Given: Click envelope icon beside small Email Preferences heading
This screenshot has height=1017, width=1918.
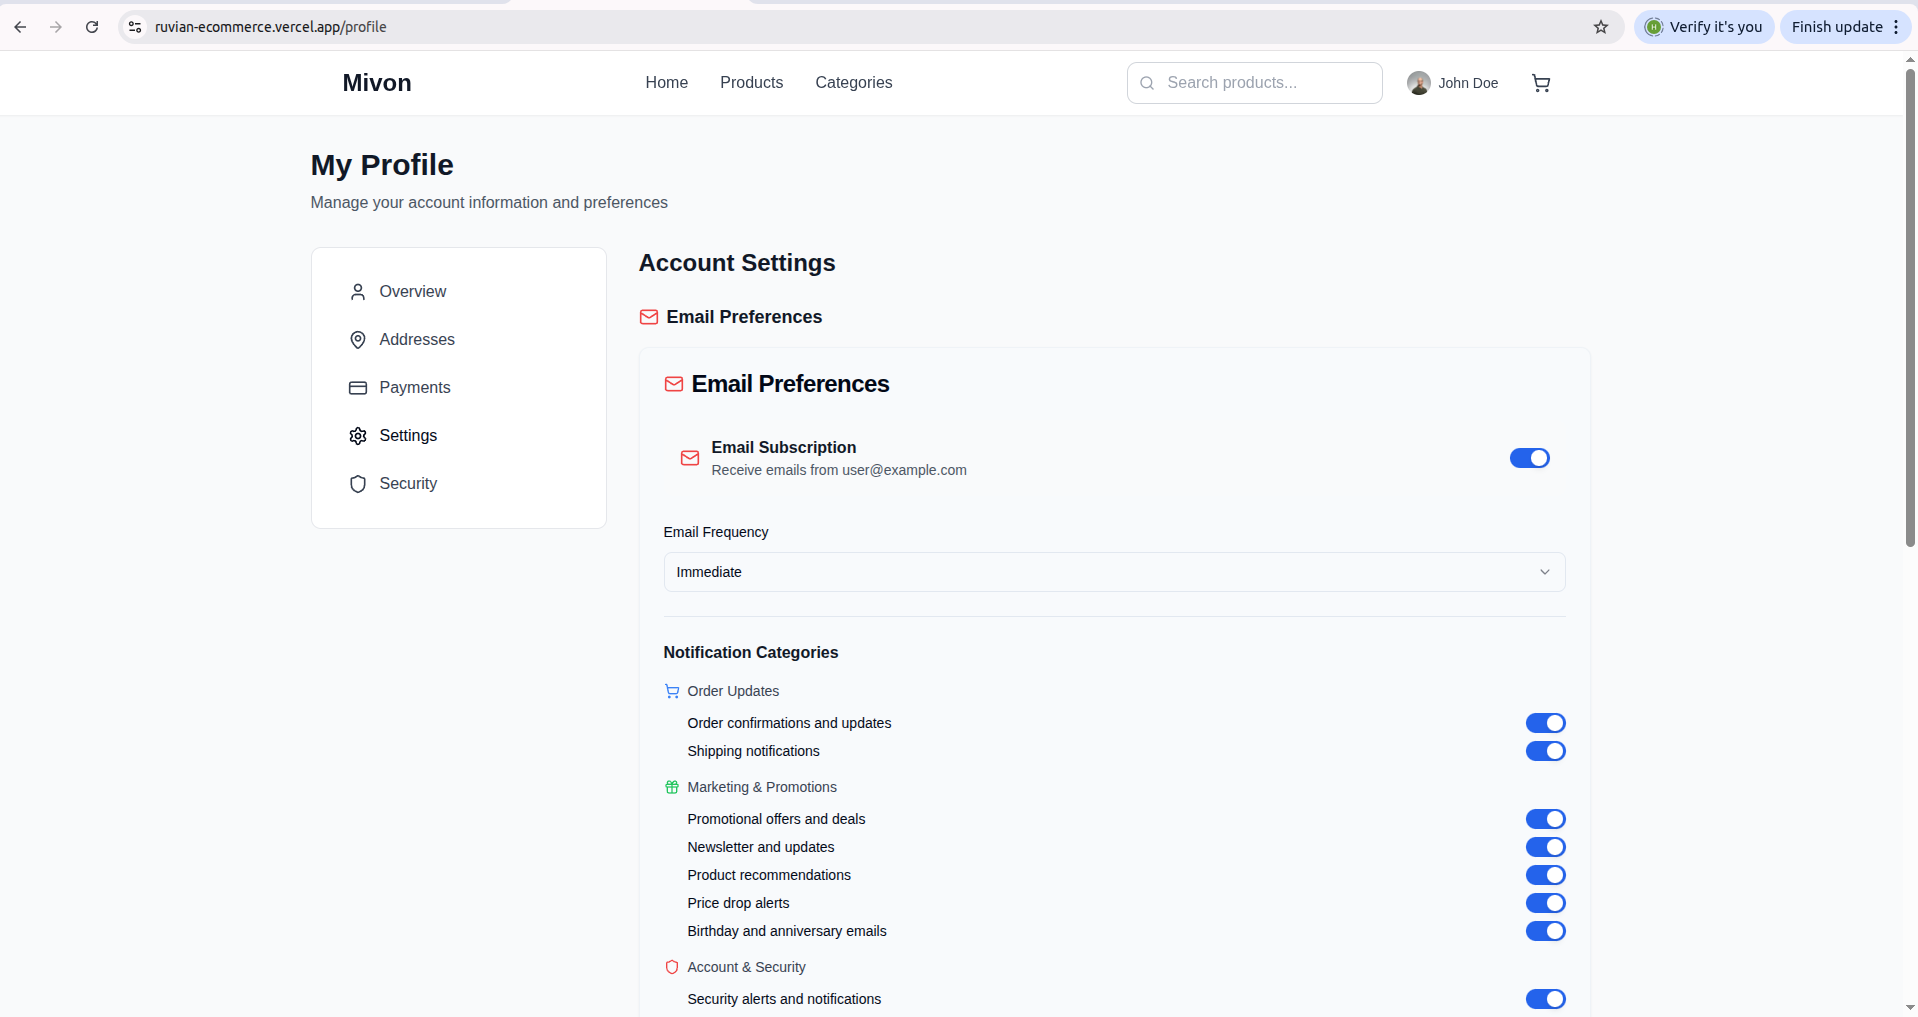Looking at the screenshot, I should 649,317.
